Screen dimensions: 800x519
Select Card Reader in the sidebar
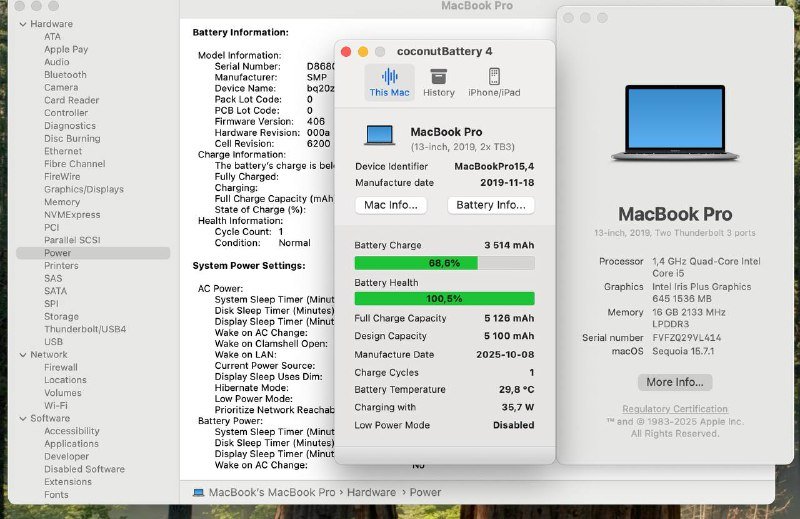coord(71,100)
